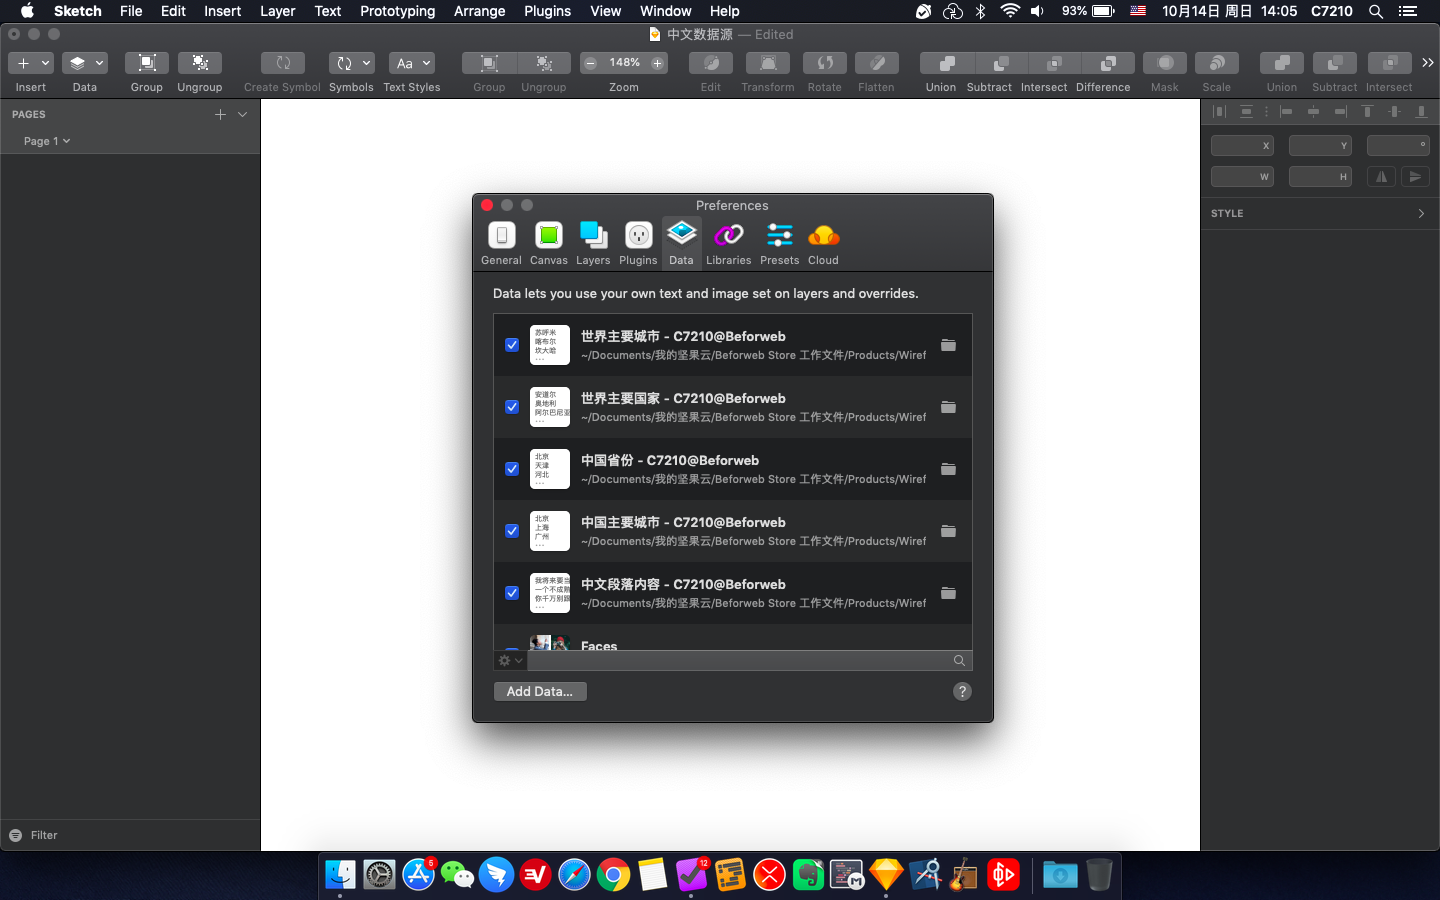Click the zoom in plus button
1440x900 pixels.
pyautogui.click(x=657, y=63)
